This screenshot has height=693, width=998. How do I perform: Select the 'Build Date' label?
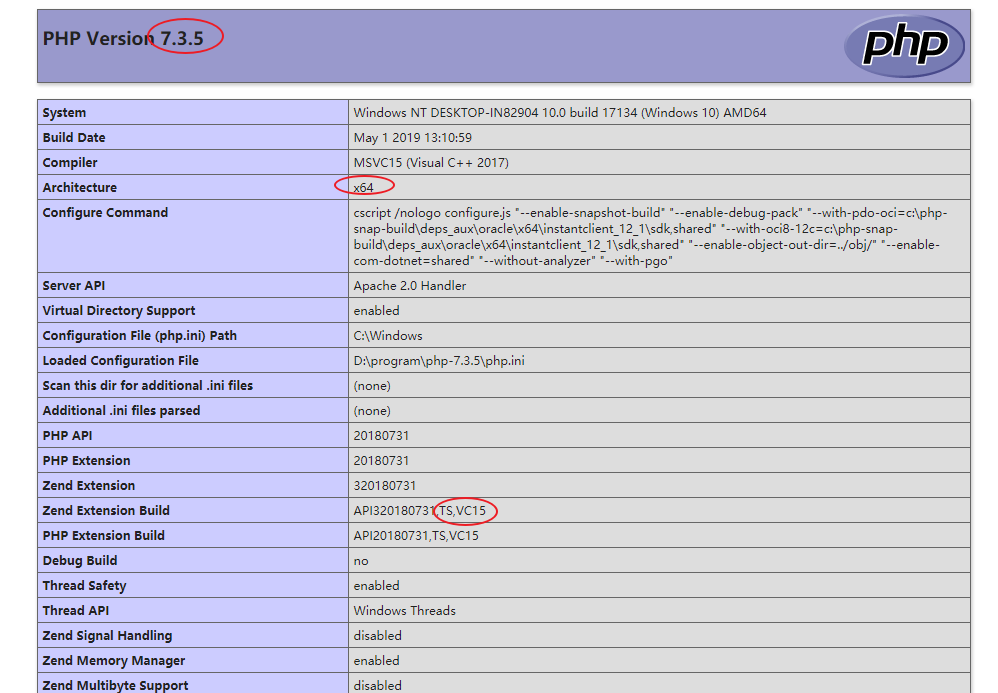pos(74,137)
